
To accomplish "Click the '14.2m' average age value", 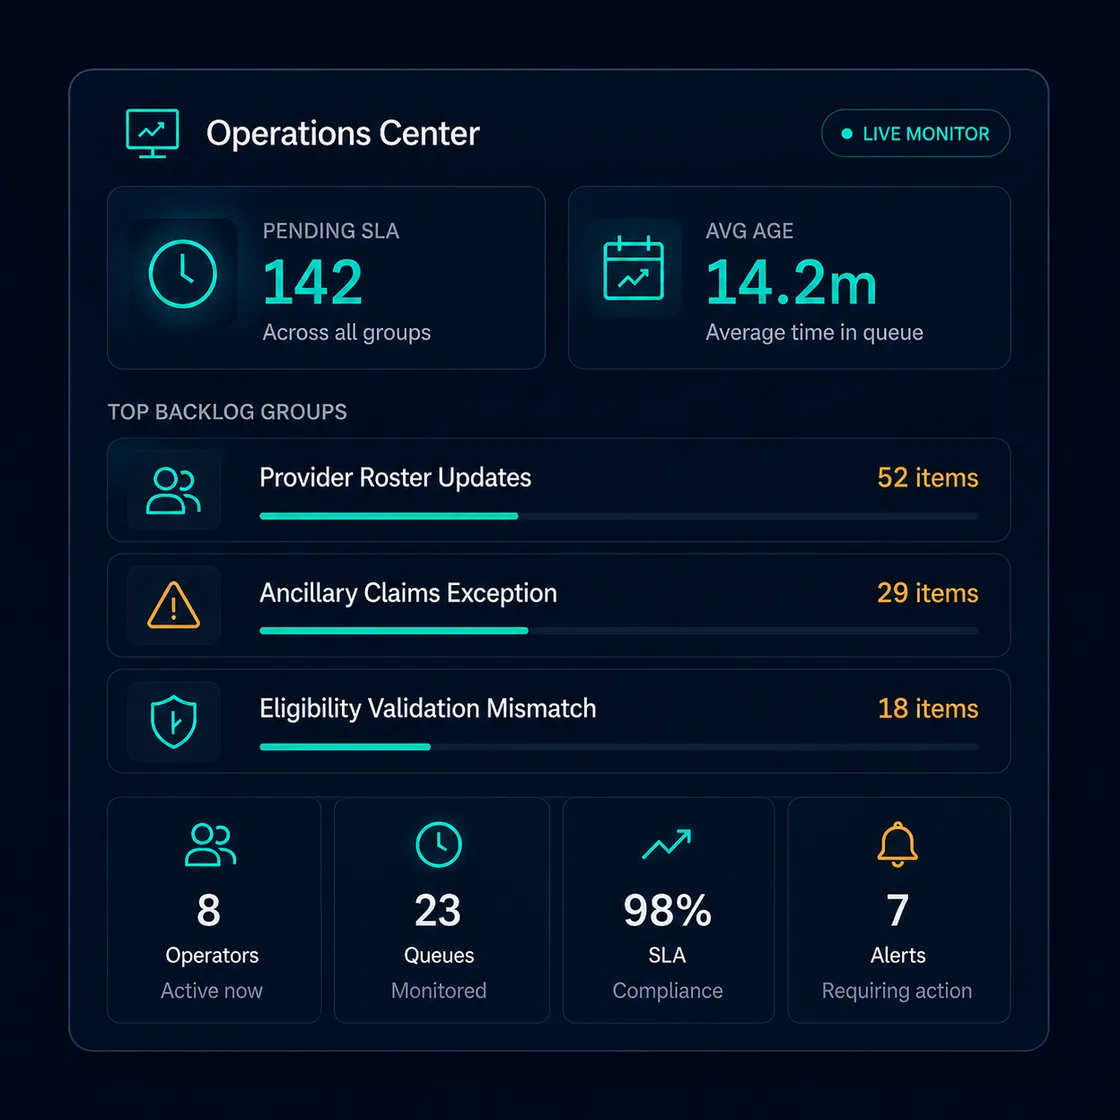I will (x=791, y=283).
